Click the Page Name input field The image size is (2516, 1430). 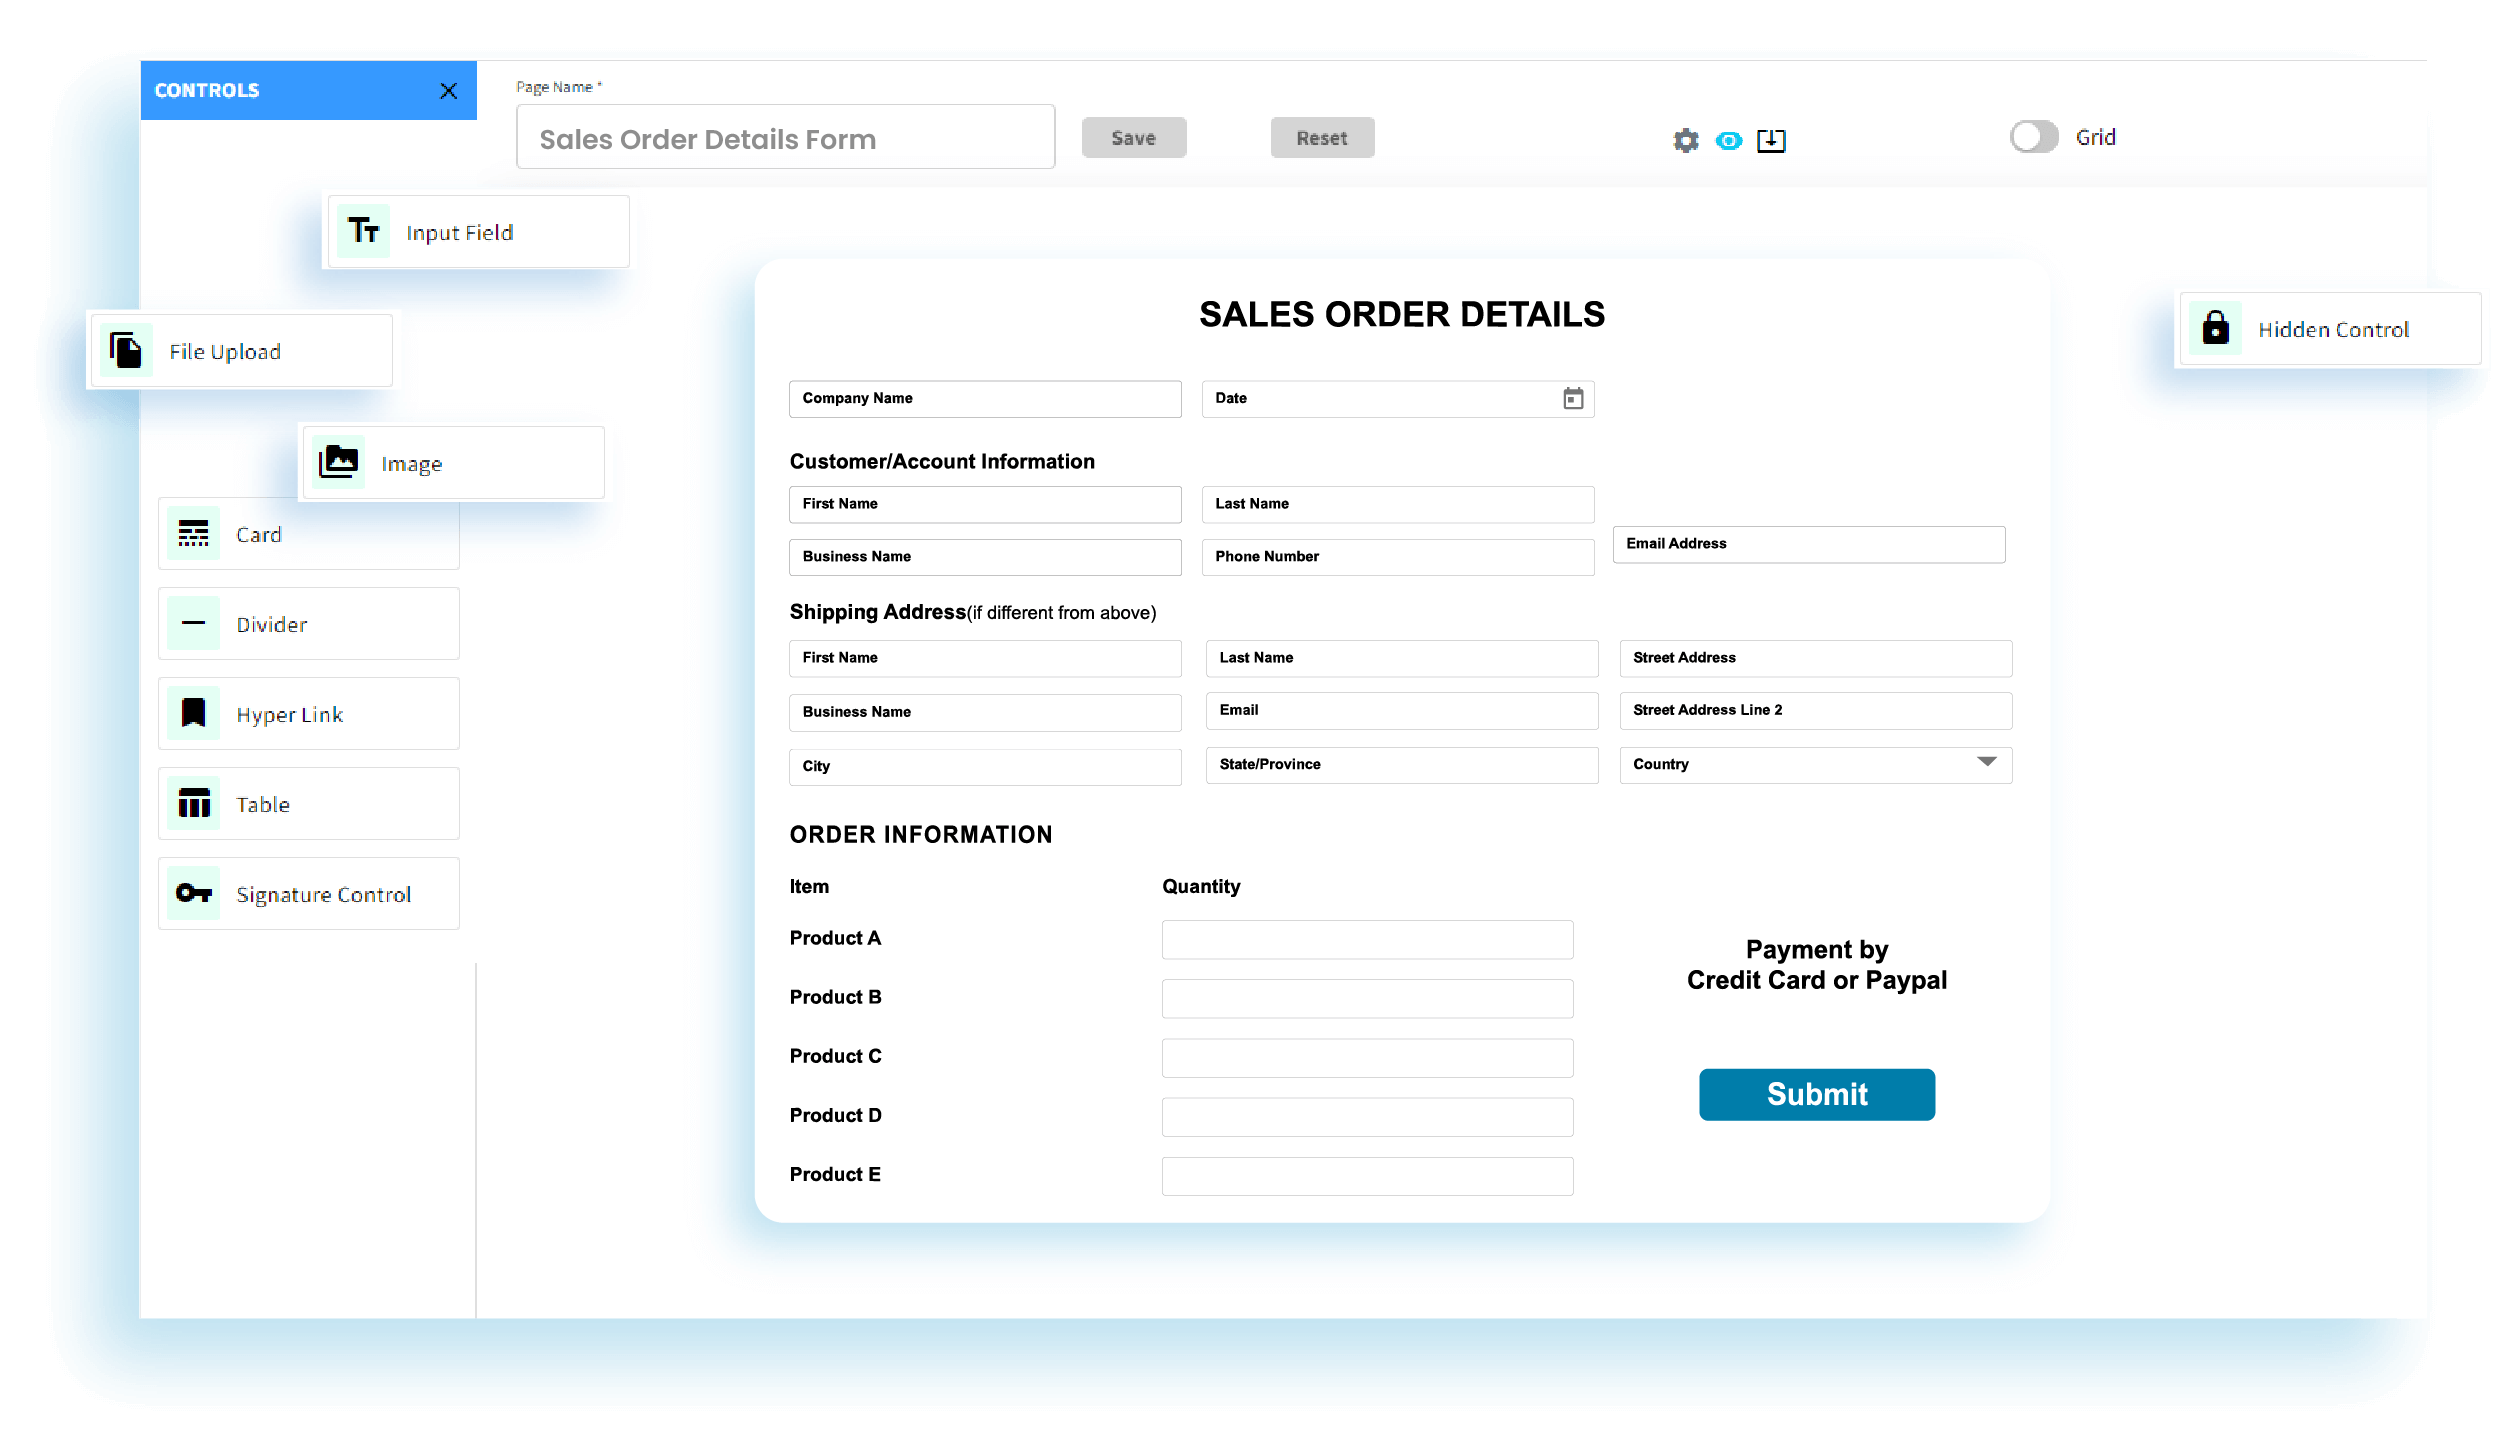pyautogui.click(x=784, y=137)
